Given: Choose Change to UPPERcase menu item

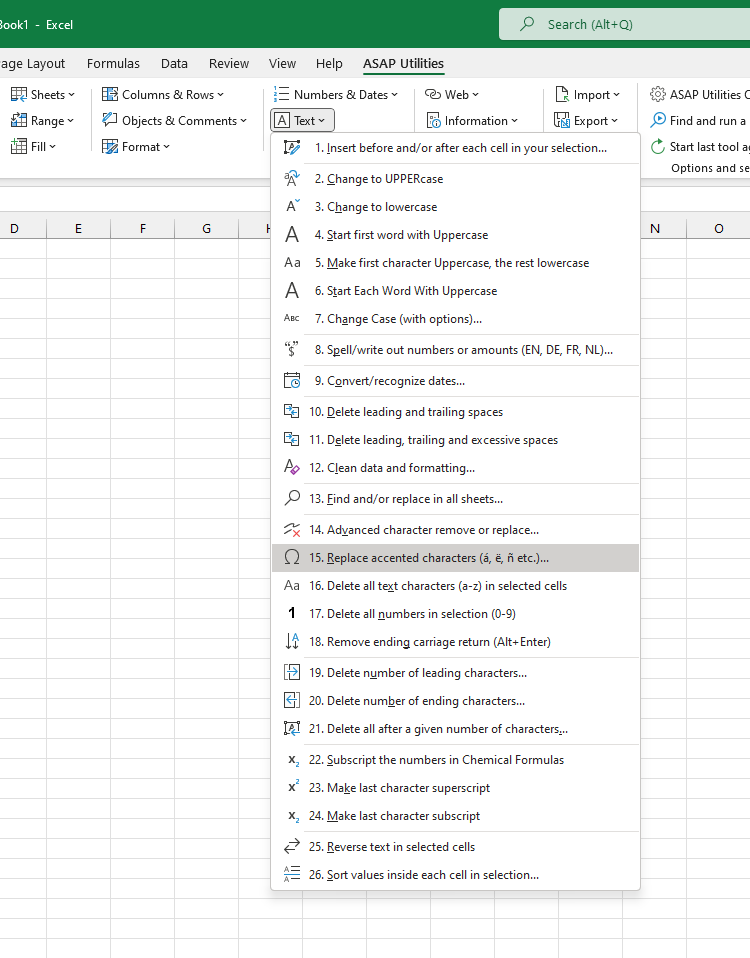Looking at the screenshot, I should click(456, 179).
